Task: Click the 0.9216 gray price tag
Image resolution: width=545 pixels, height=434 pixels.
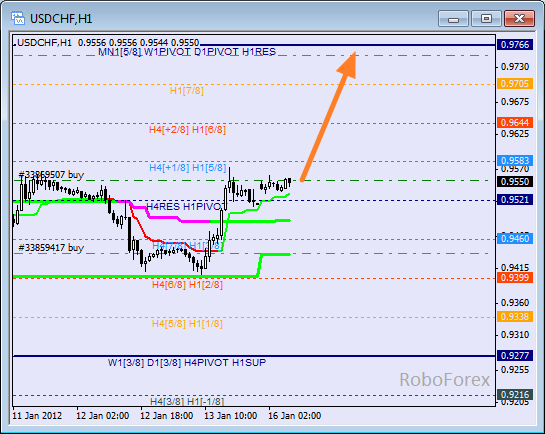Action: click(x=515, y=395)
